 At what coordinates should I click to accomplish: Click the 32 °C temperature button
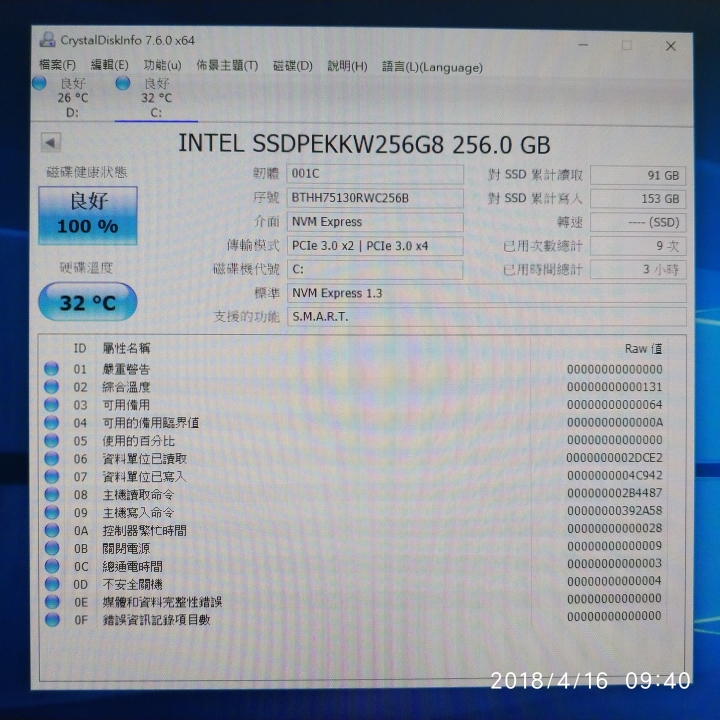click(88, 302)
